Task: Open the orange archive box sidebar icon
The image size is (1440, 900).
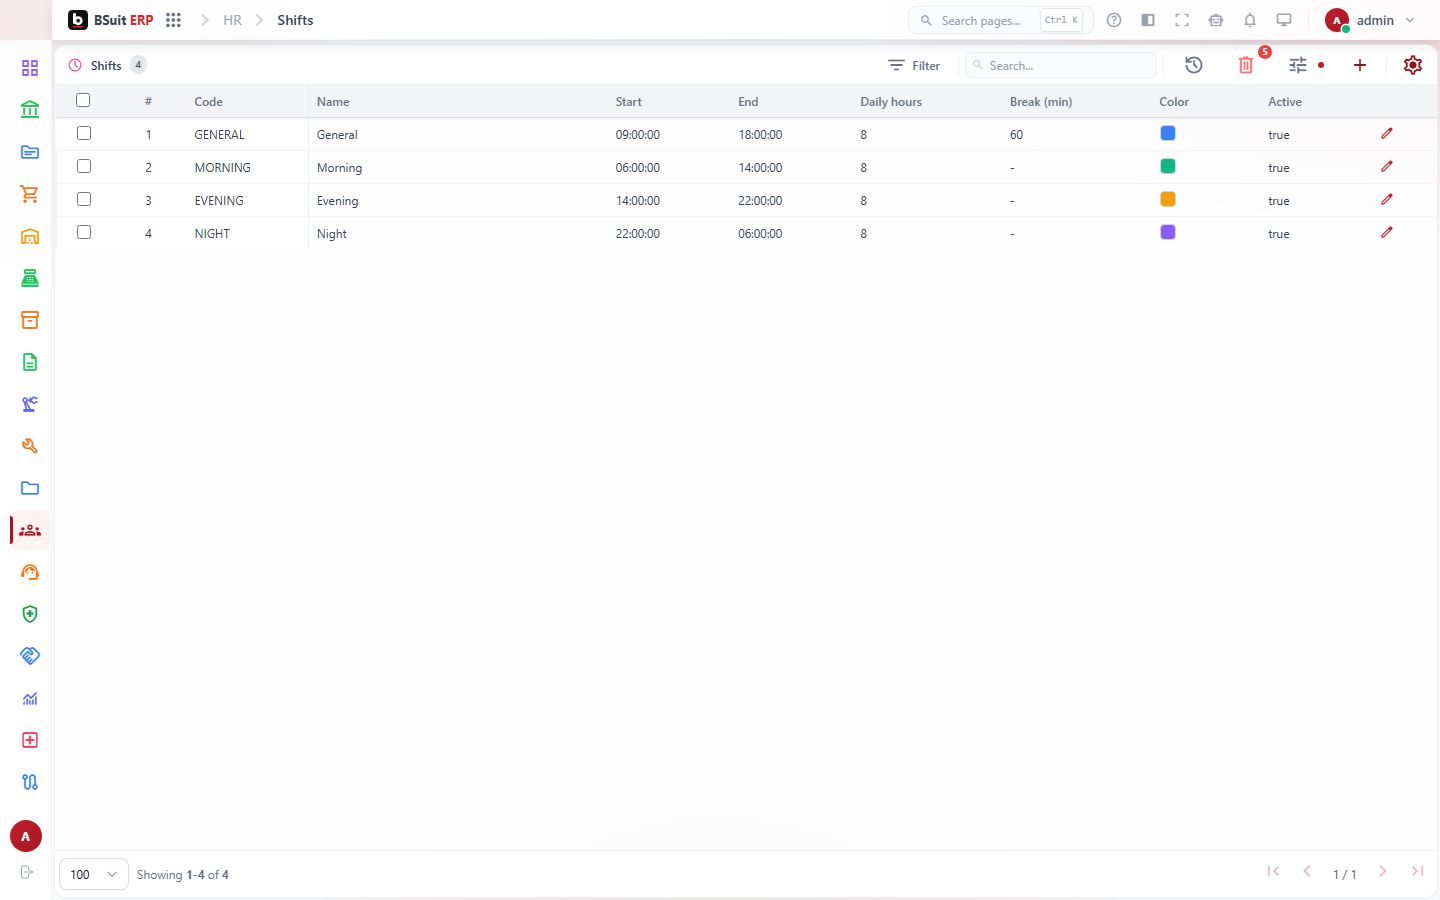Action: coord(30,320)
